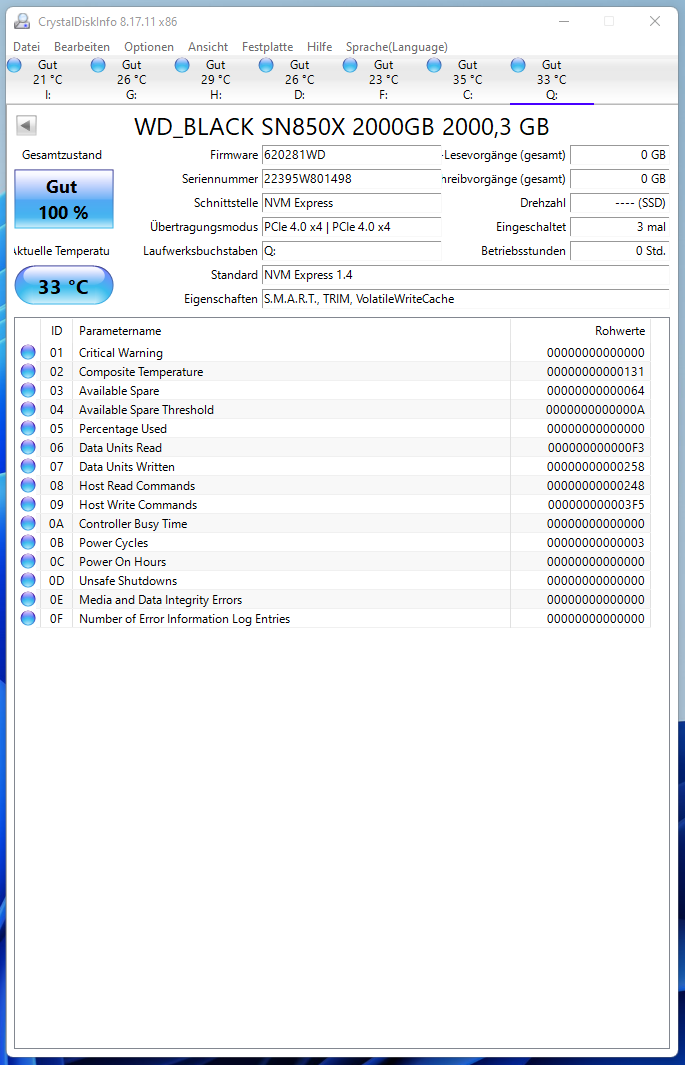Click the Eingeschaltet value 3 mal
Viewport: 685px width, 1065px height.
(x=619, y=227)
